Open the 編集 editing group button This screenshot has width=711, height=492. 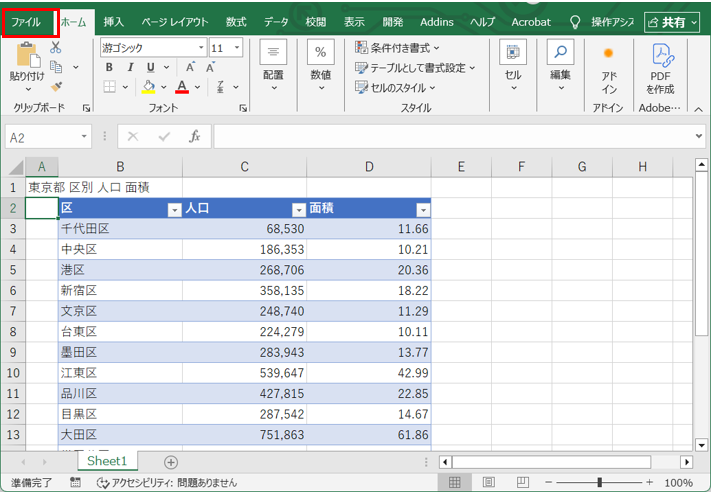click(x=560, y=66)
